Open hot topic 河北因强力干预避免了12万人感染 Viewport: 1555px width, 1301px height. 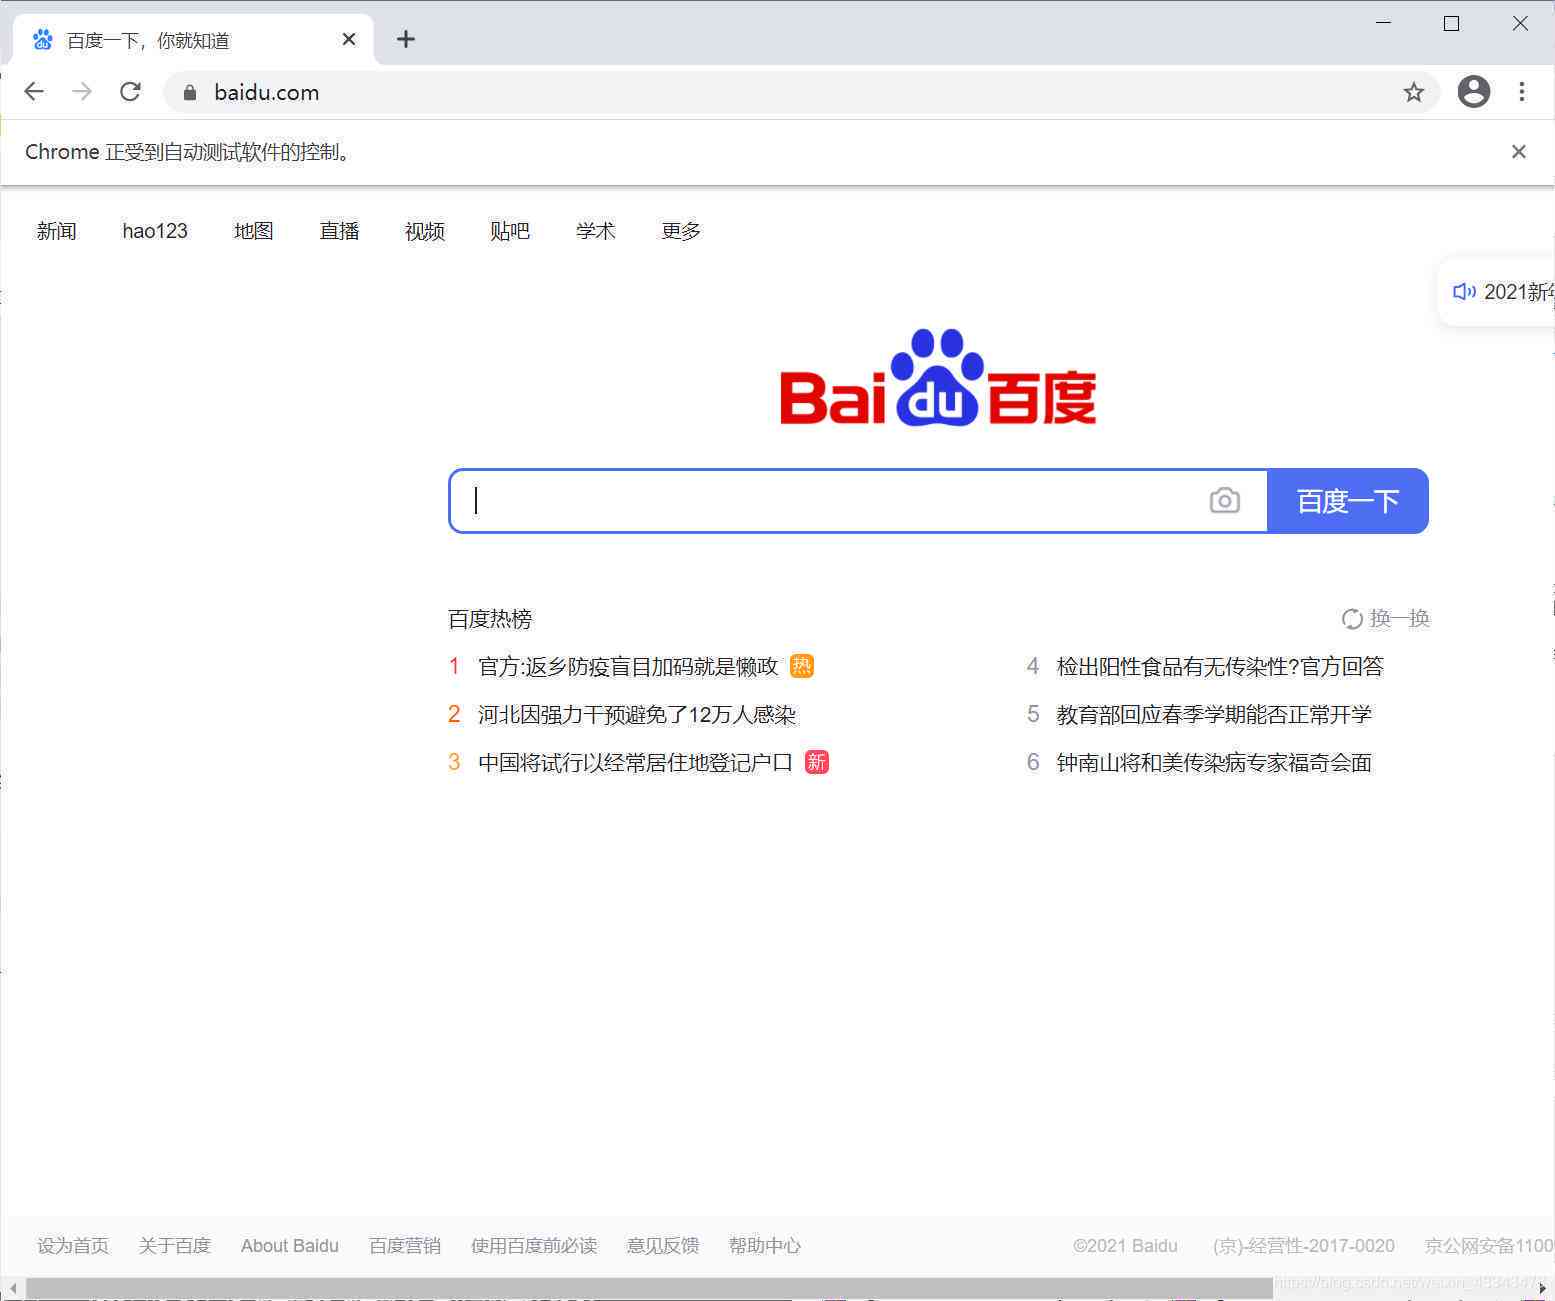(637, 714)
